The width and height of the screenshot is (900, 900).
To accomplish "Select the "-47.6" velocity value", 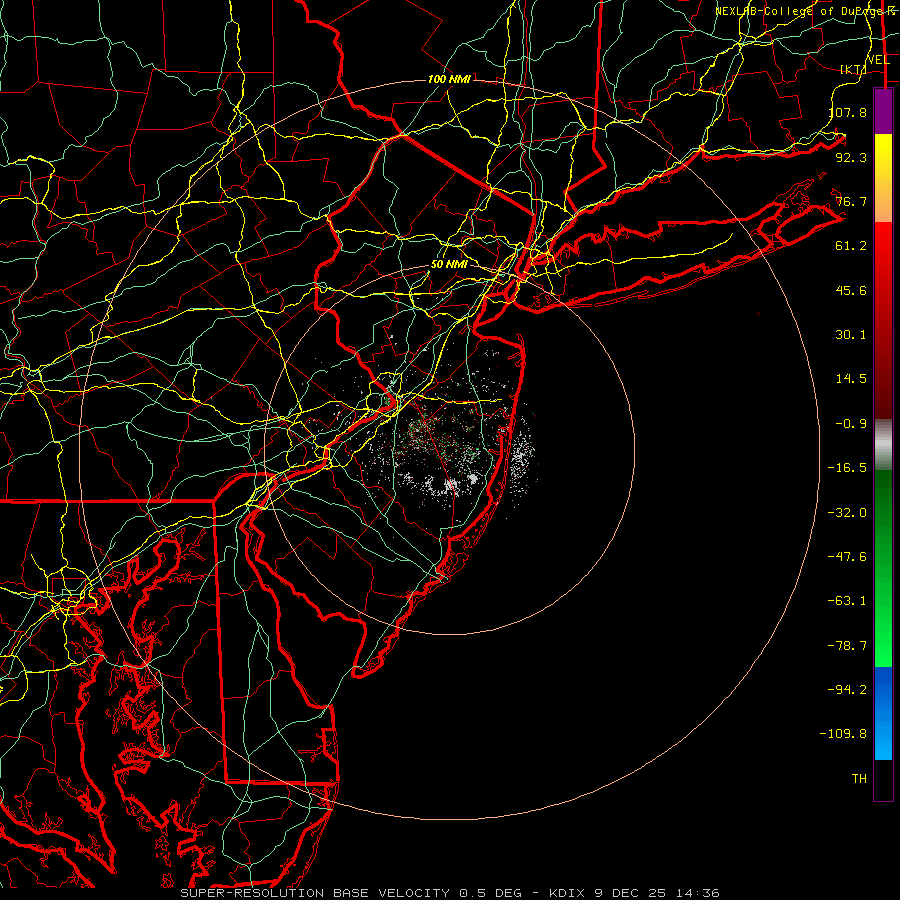I will [847, 557].
